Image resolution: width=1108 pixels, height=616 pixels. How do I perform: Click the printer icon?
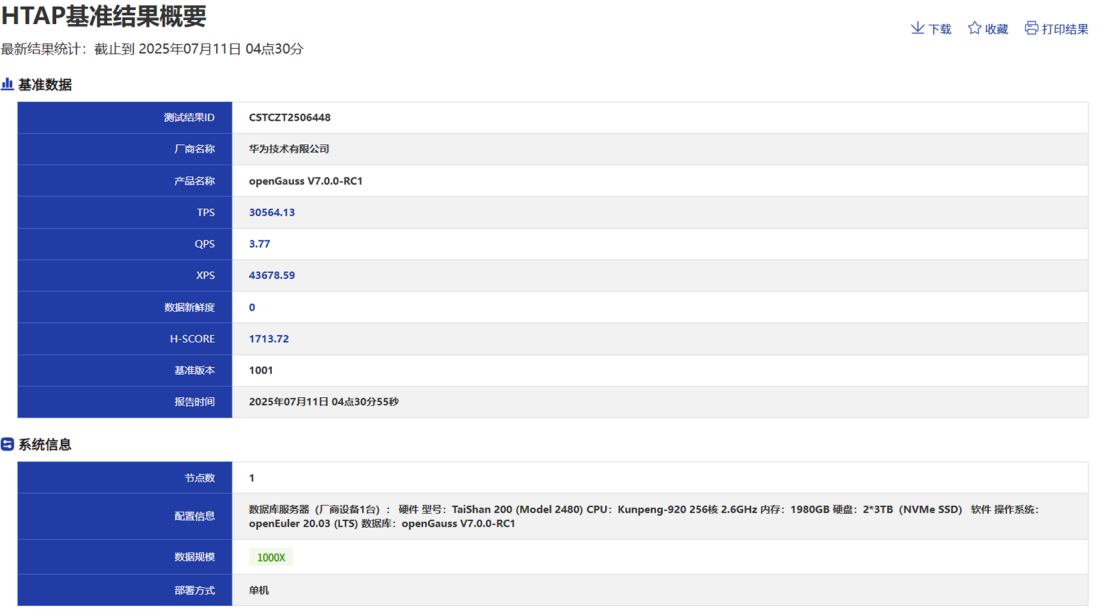[1032, 28]
